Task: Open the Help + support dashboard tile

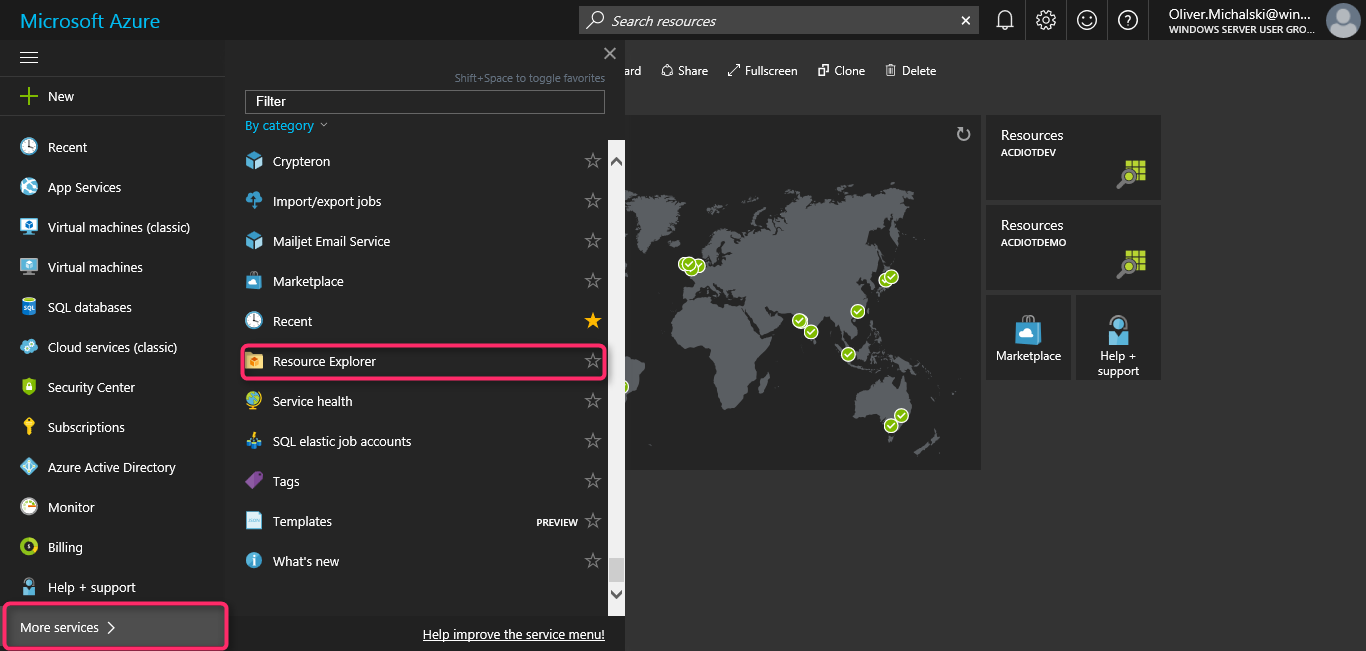Action: point(1118,337)
